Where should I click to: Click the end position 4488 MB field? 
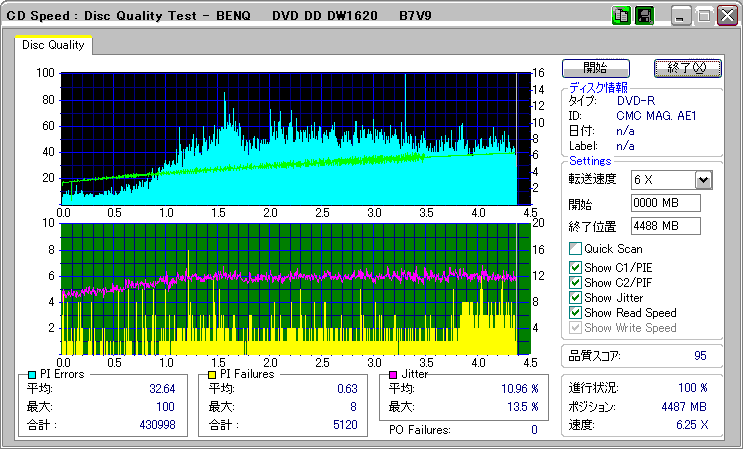(x=666, y=226)
